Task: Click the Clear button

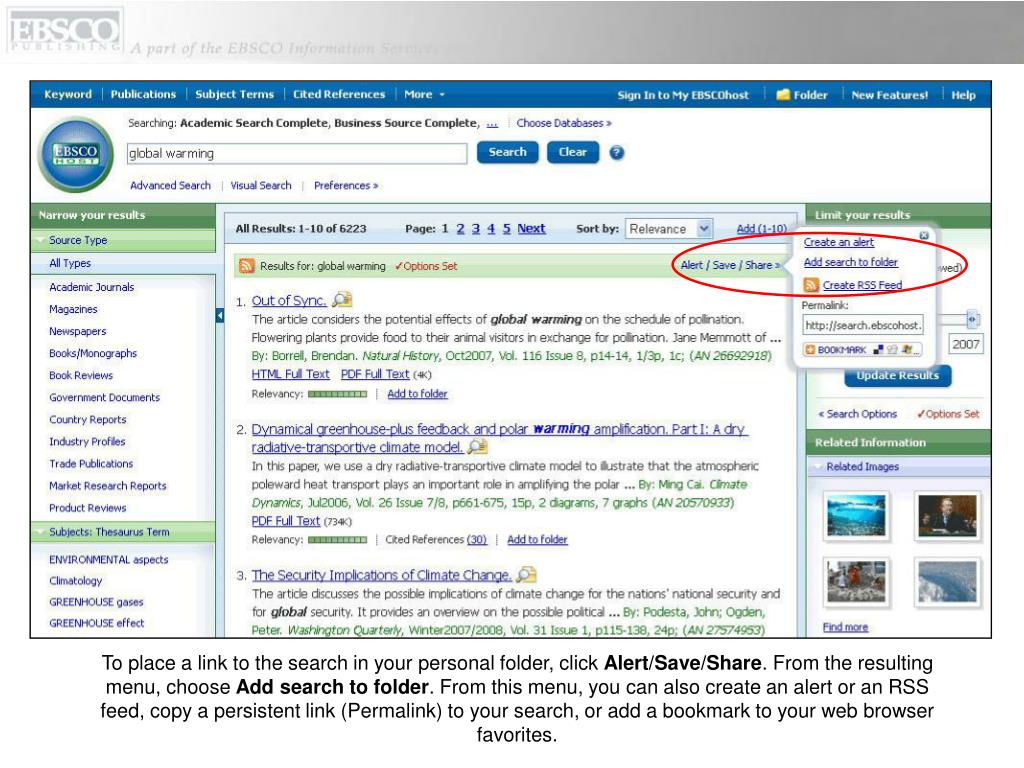Action: [x=573, y=152]
